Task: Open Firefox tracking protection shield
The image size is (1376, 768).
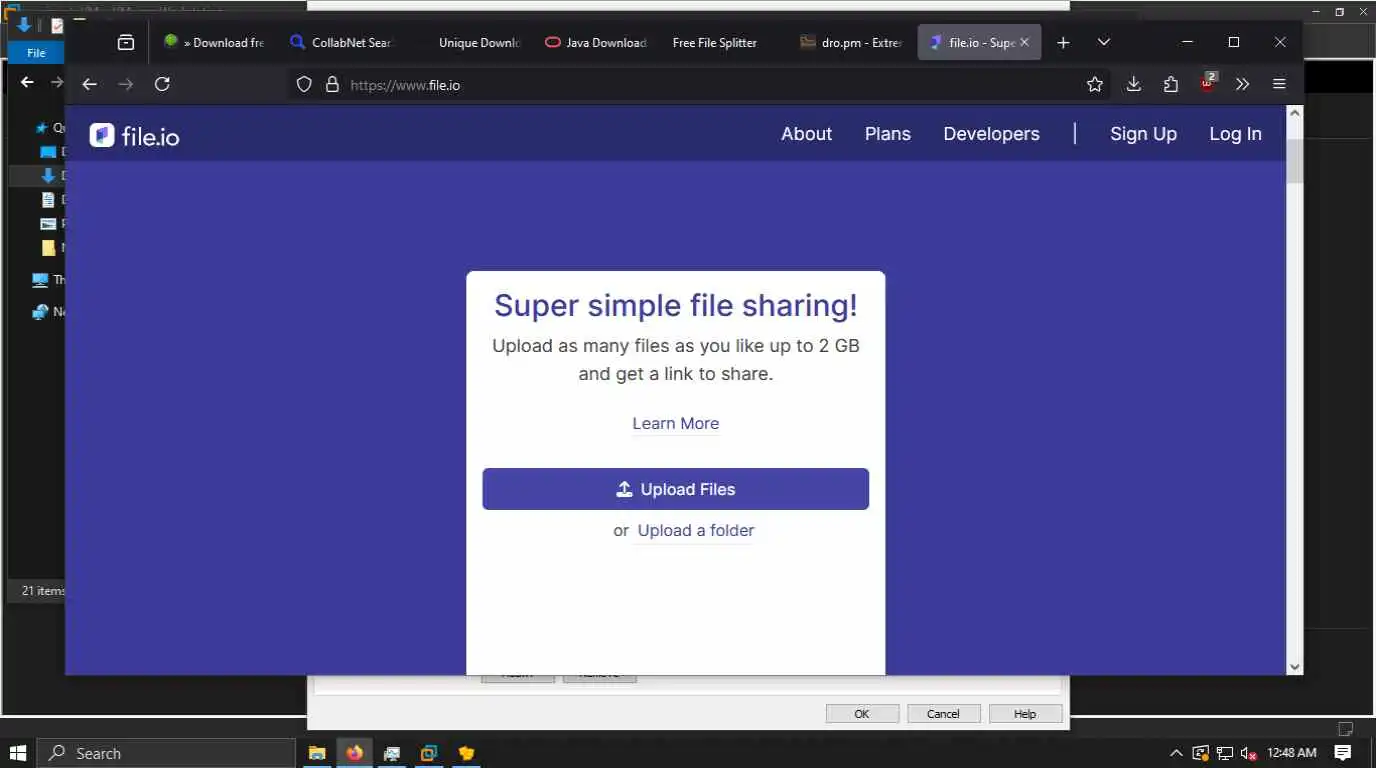Action: (x=304, y=85)
